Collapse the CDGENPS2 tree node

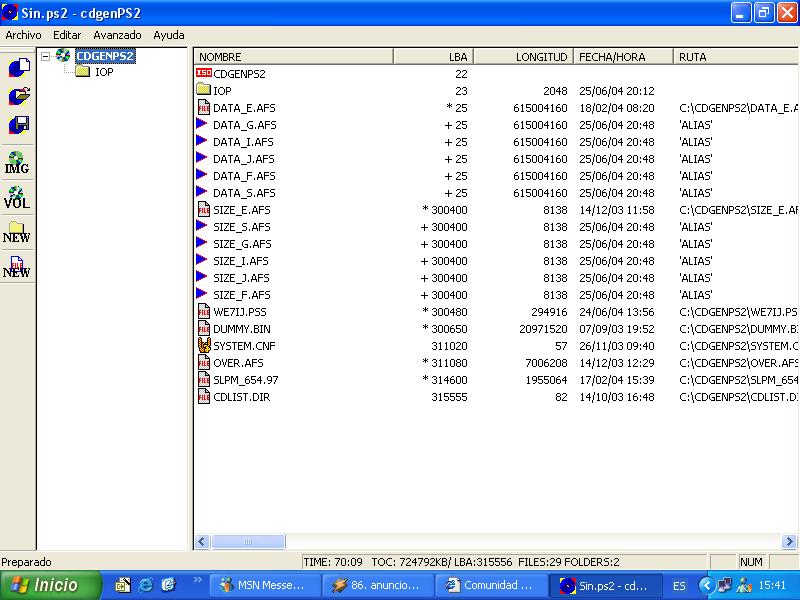[46, 57]
